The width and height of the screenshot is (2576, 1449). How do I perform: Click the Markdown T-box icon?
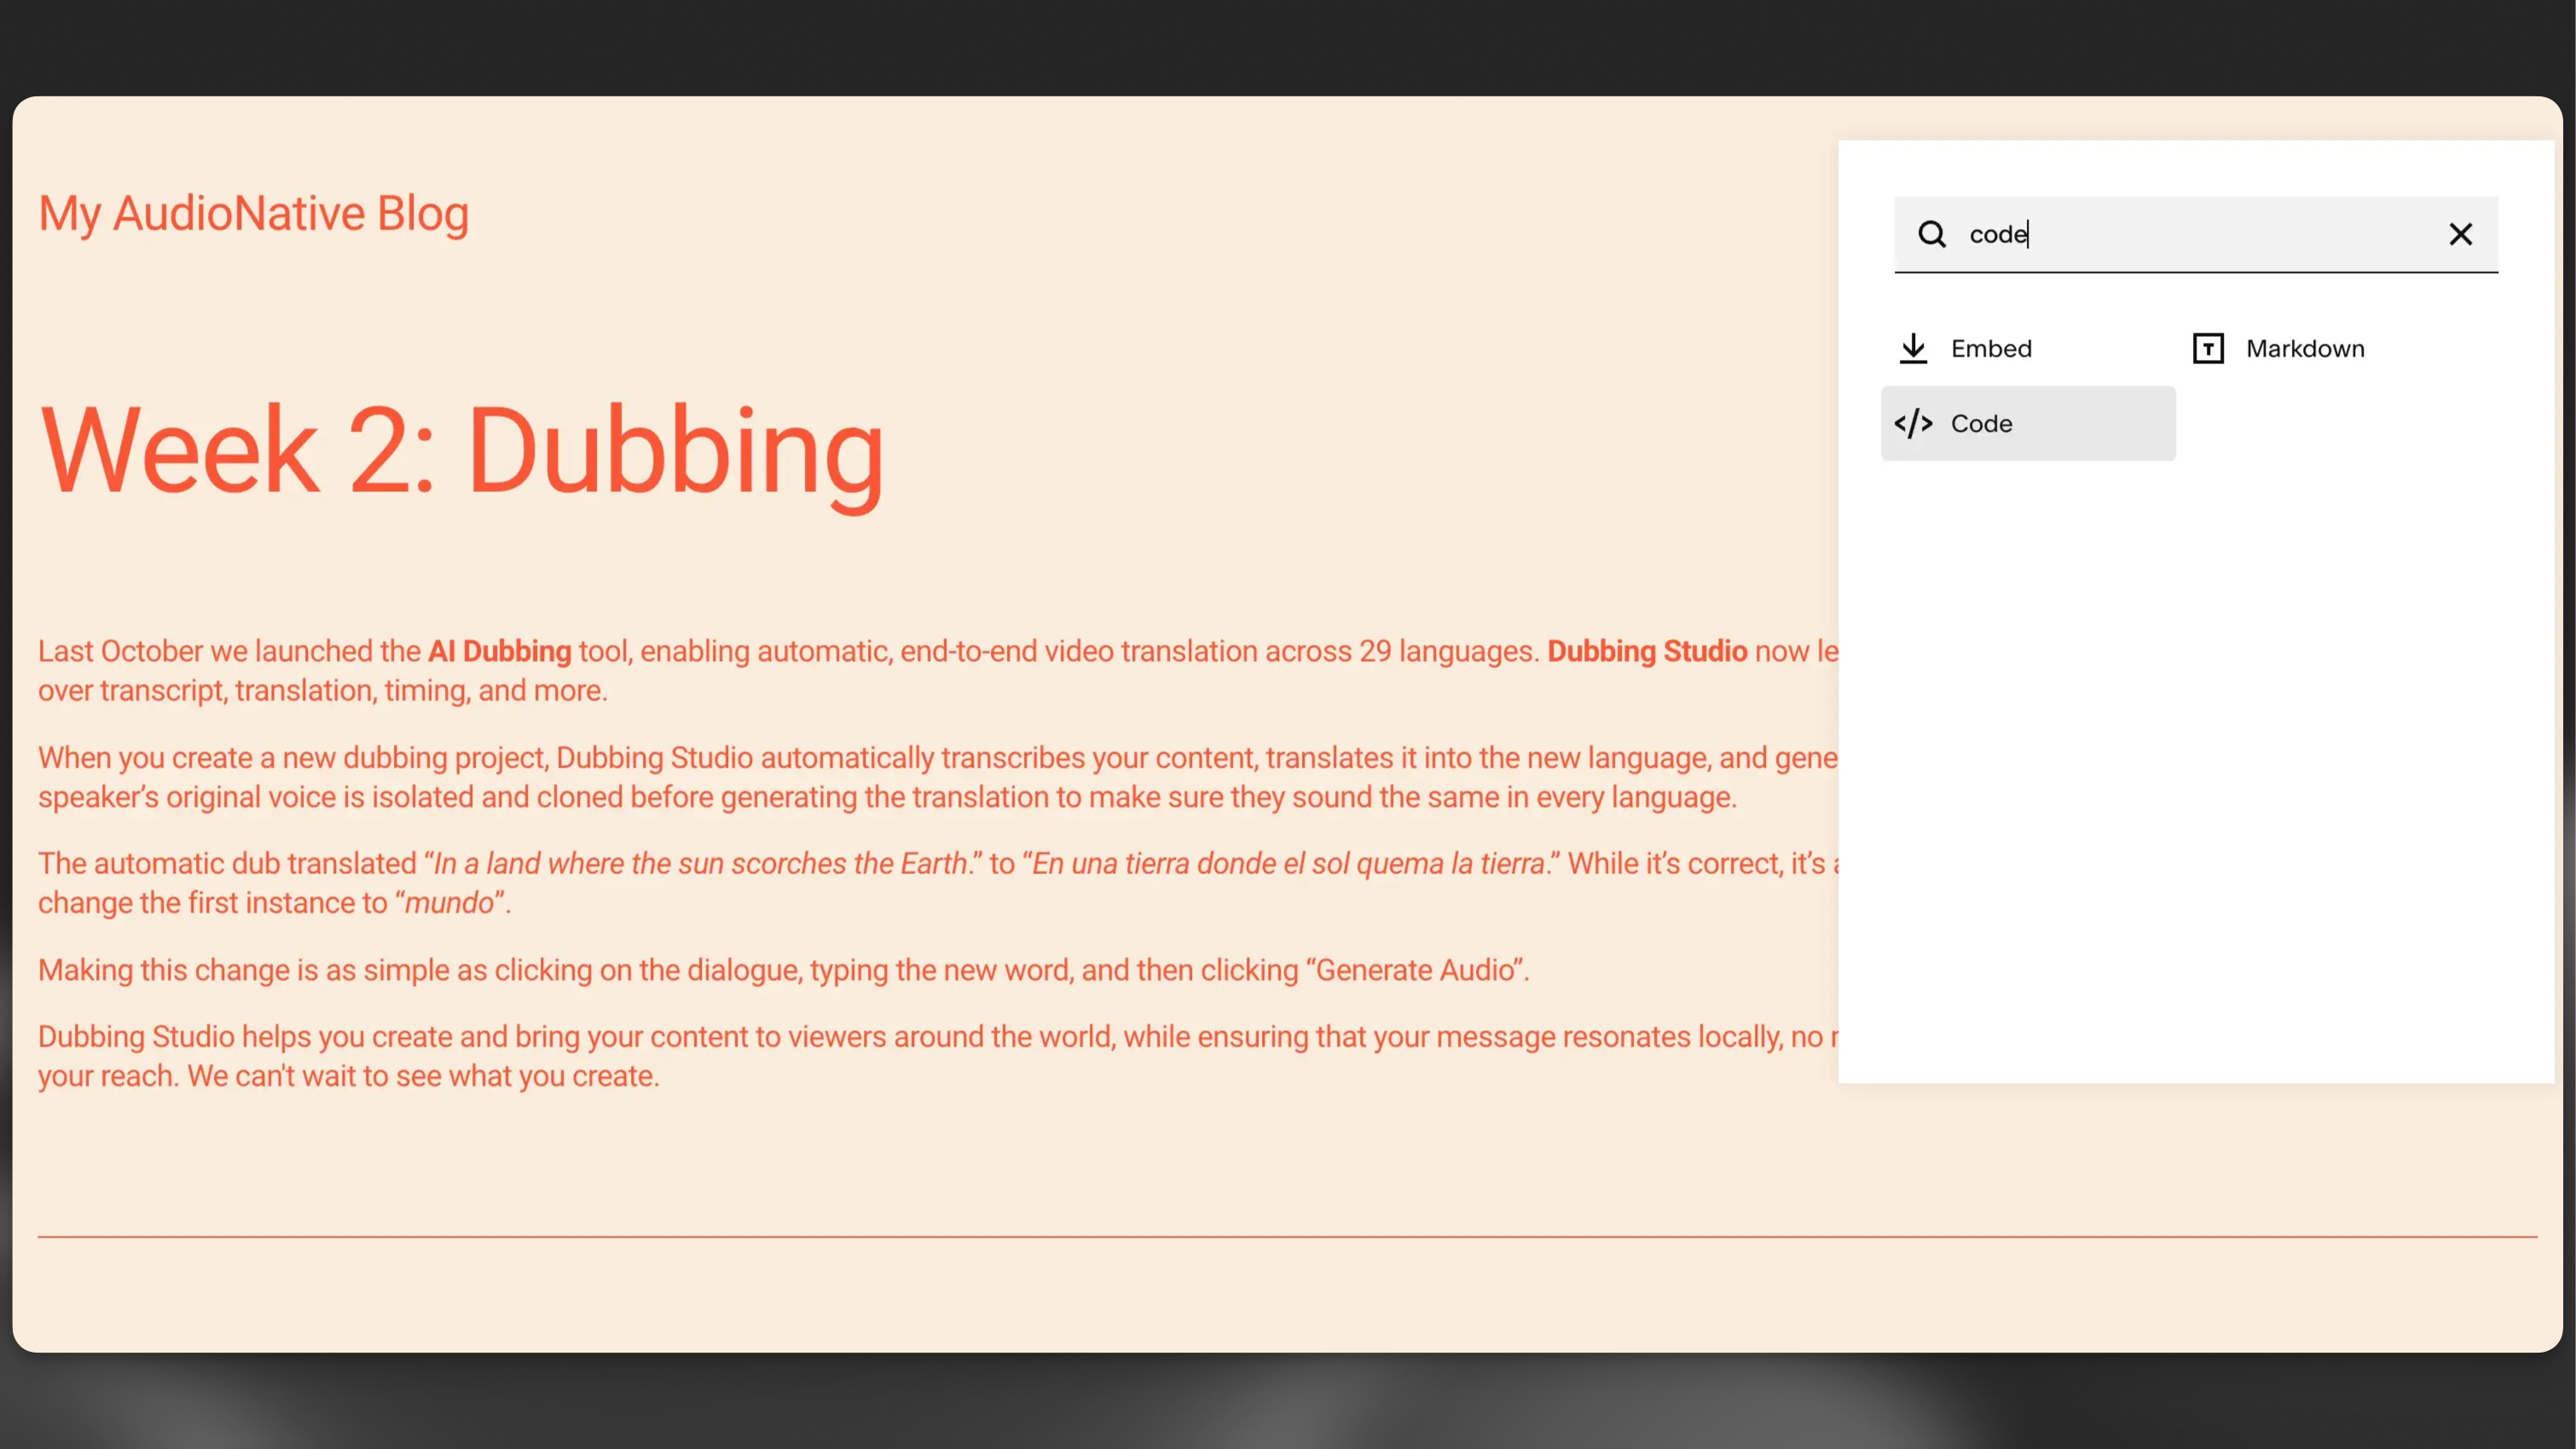(2208, 348)
